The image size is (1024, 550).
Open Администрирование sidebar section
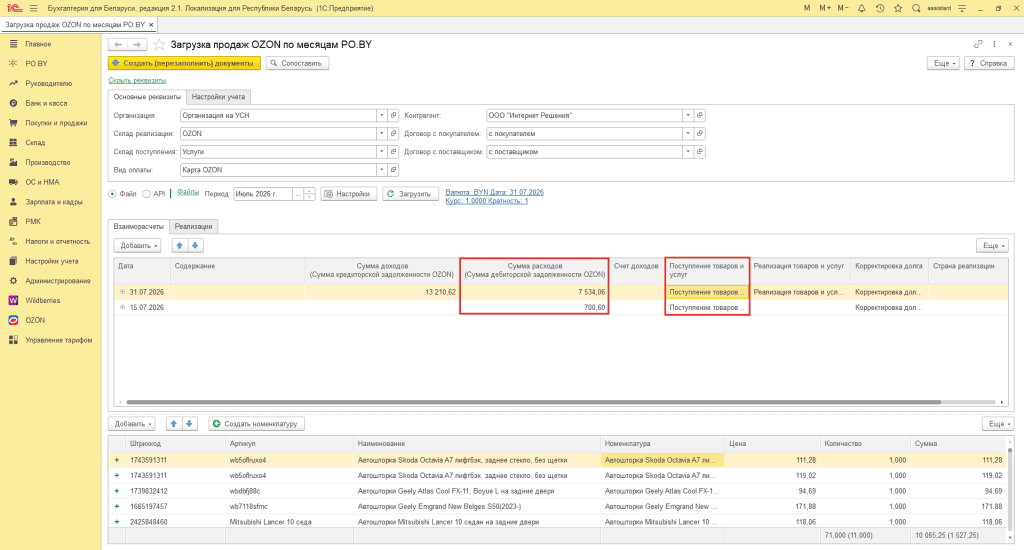tap(57, 281)
